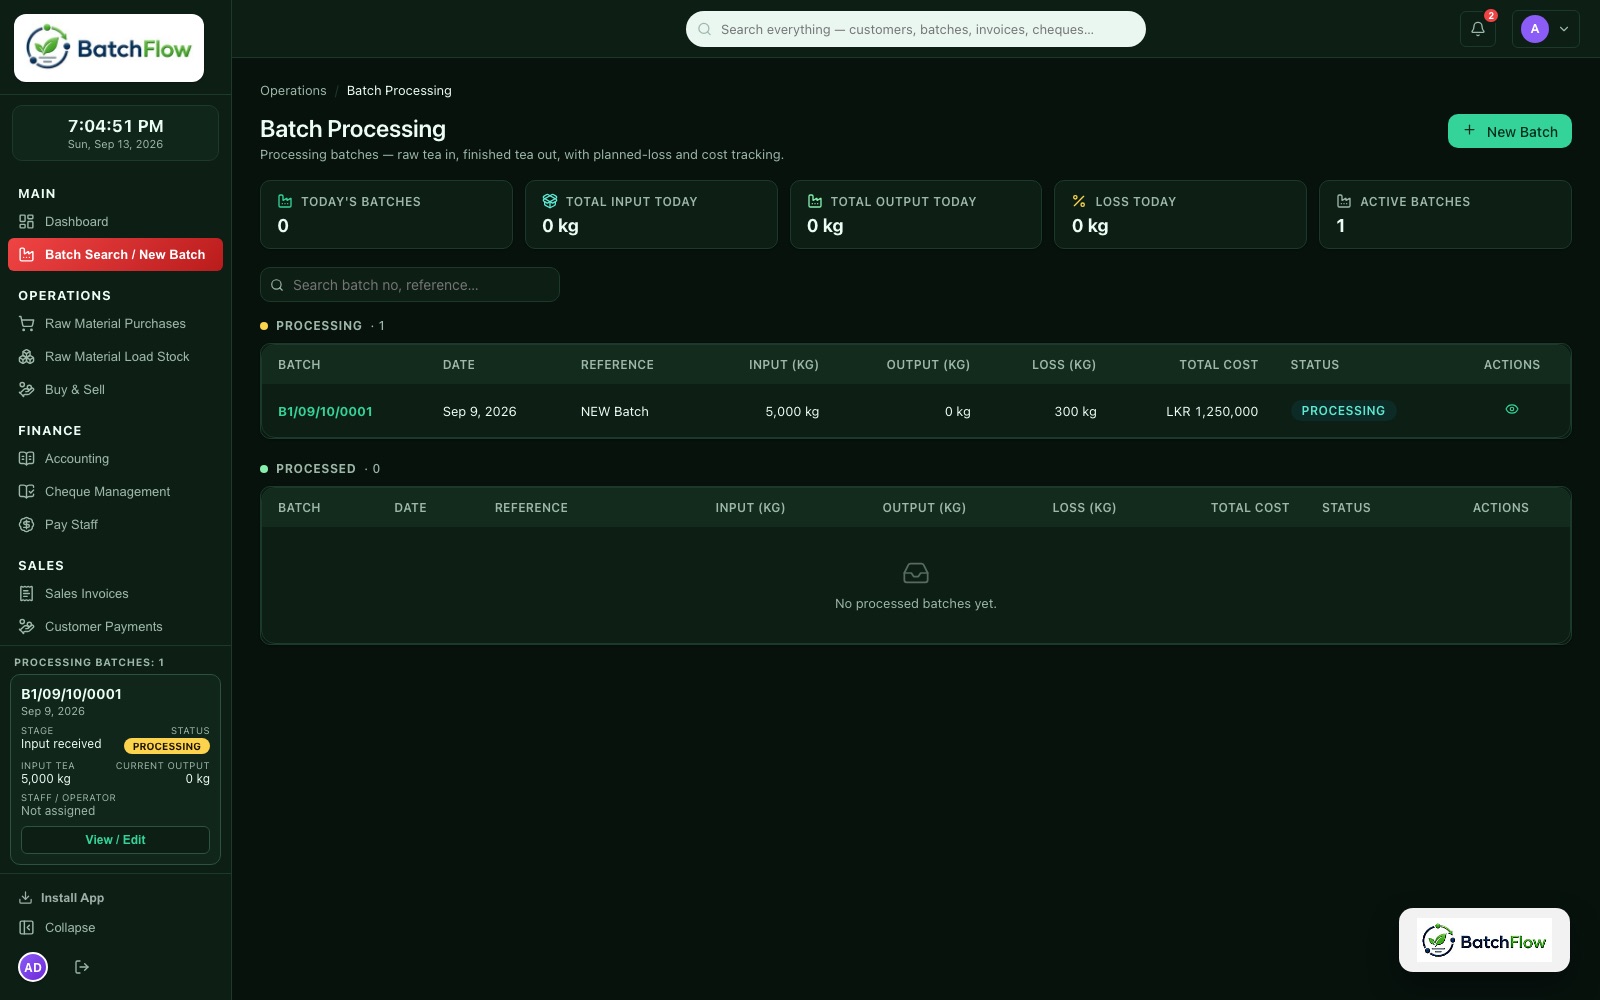Image resolution: width=1600 pixels, height=1000 pixels.
Task: Click the Active Batches factory icon
Action: (1343, 201)
